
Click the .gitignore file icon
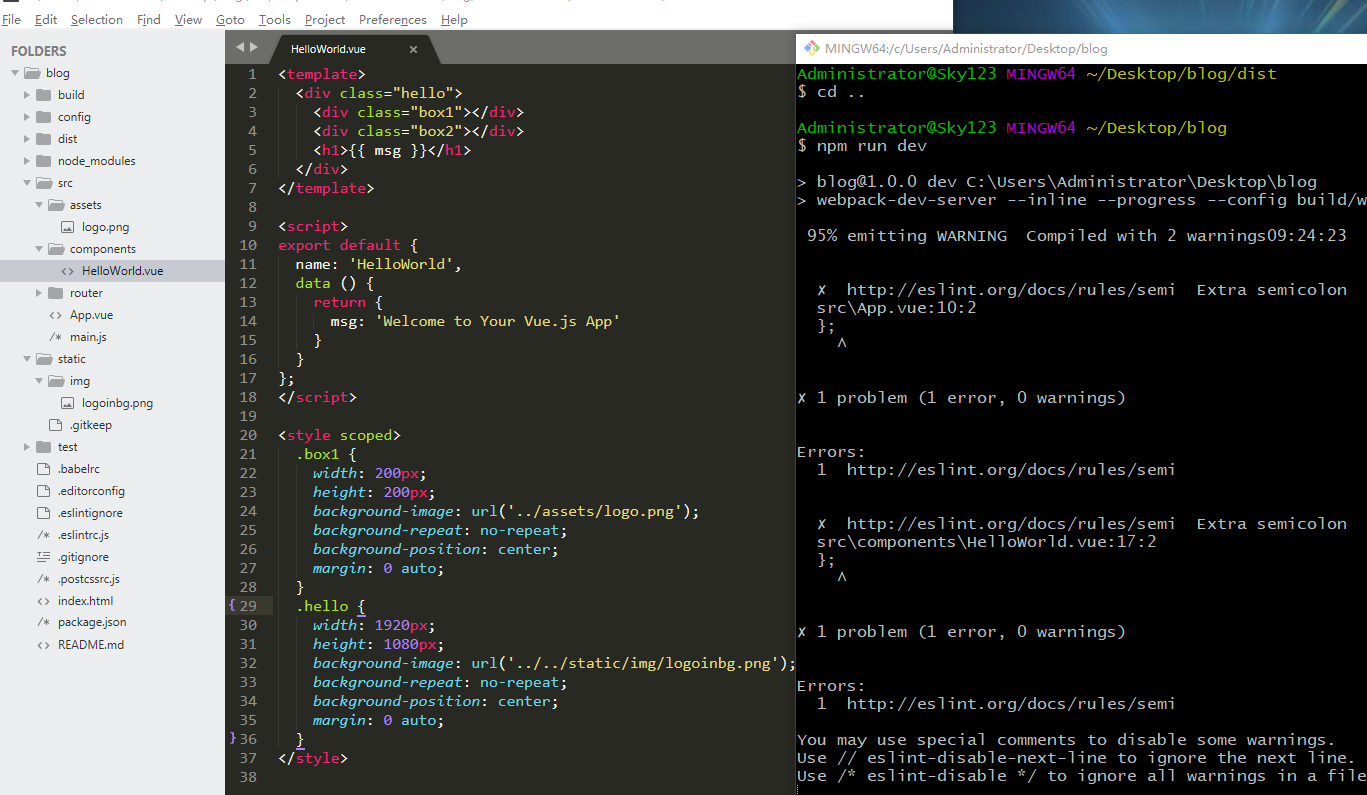tap(43, 557)
